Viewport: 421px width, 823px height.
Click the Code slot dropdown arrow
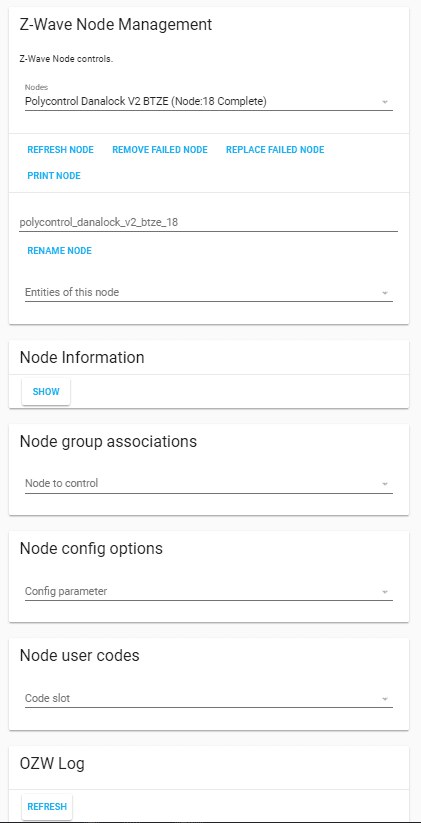[385, 699]
